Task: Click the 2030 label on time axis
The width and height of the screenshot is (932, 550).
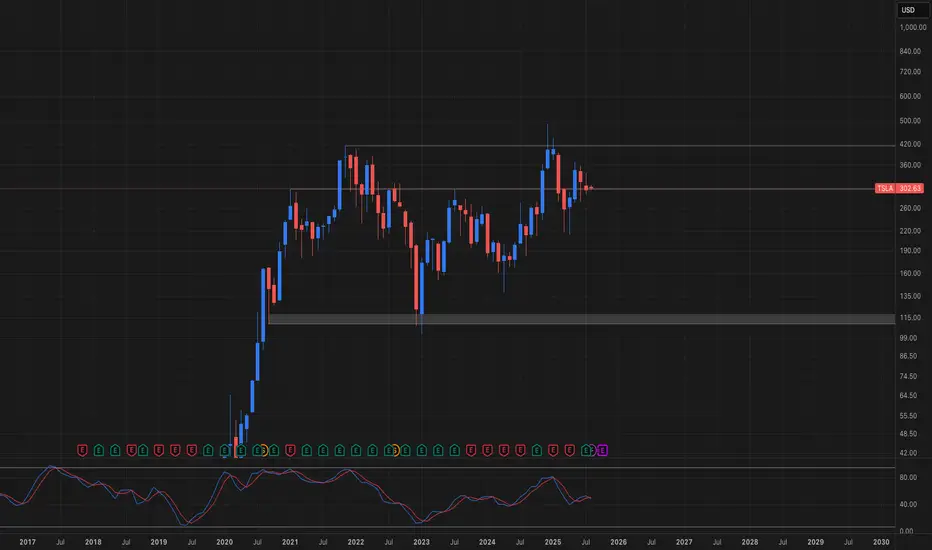Action: click(x=881, y=542)
